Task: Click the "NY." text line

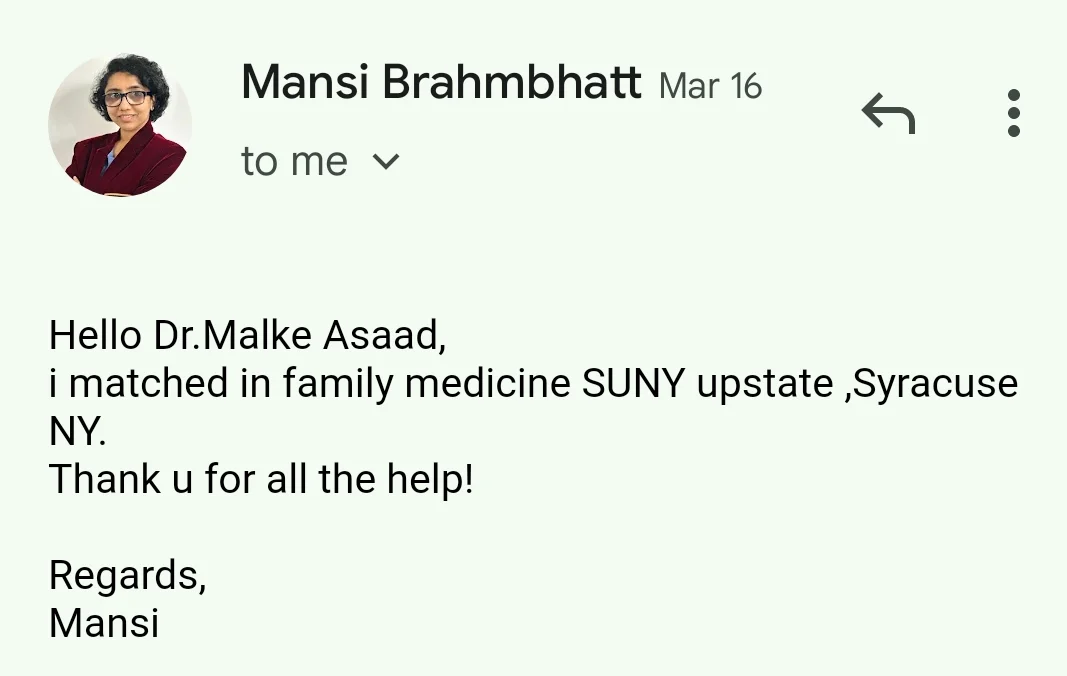Action: [x=77, y=432]
